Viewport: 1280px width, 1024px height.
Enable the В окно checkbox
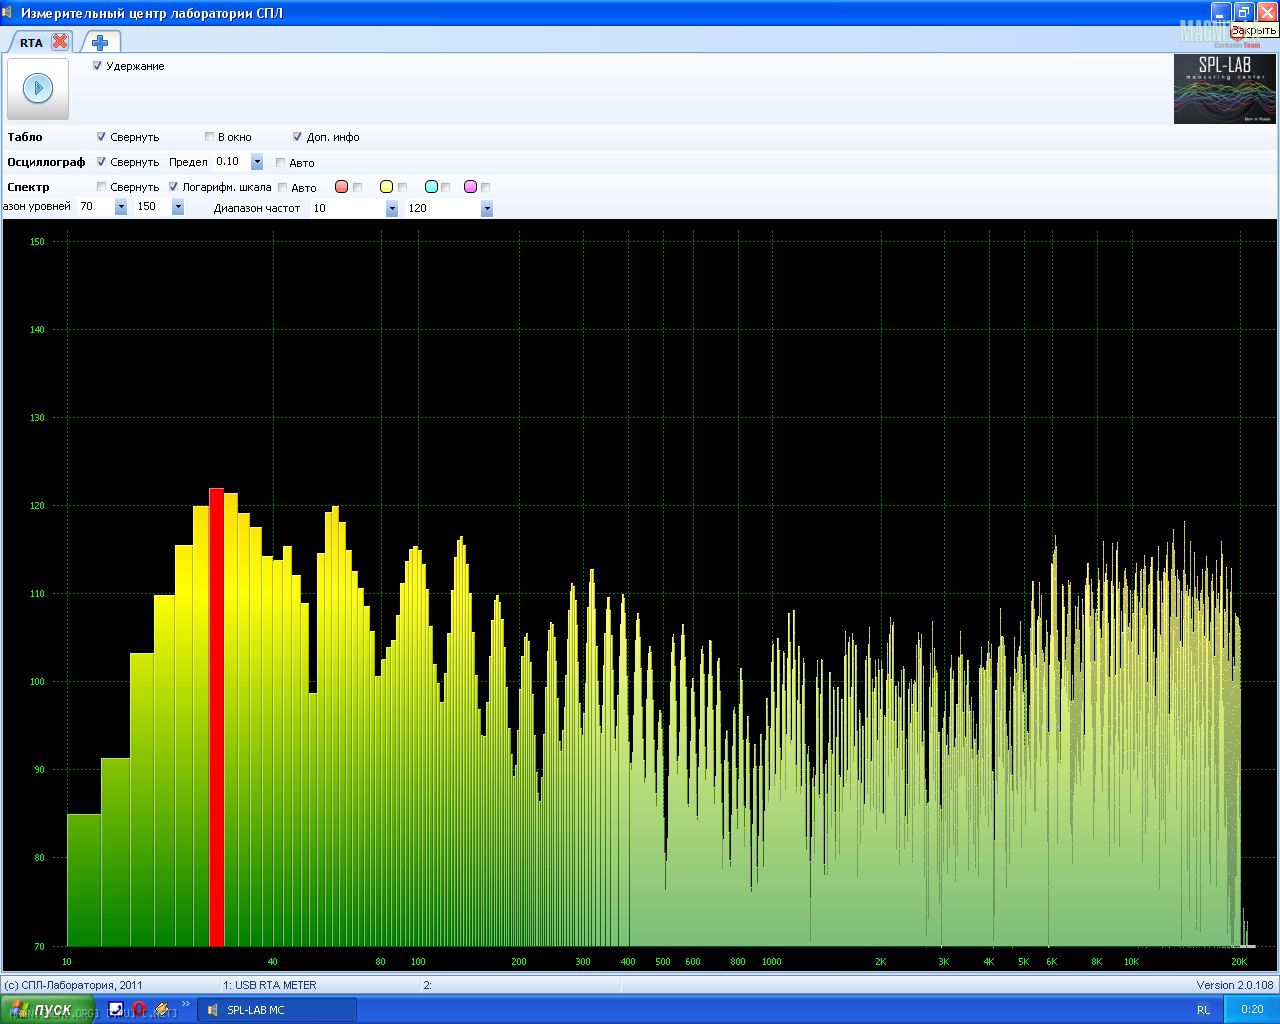209,137
